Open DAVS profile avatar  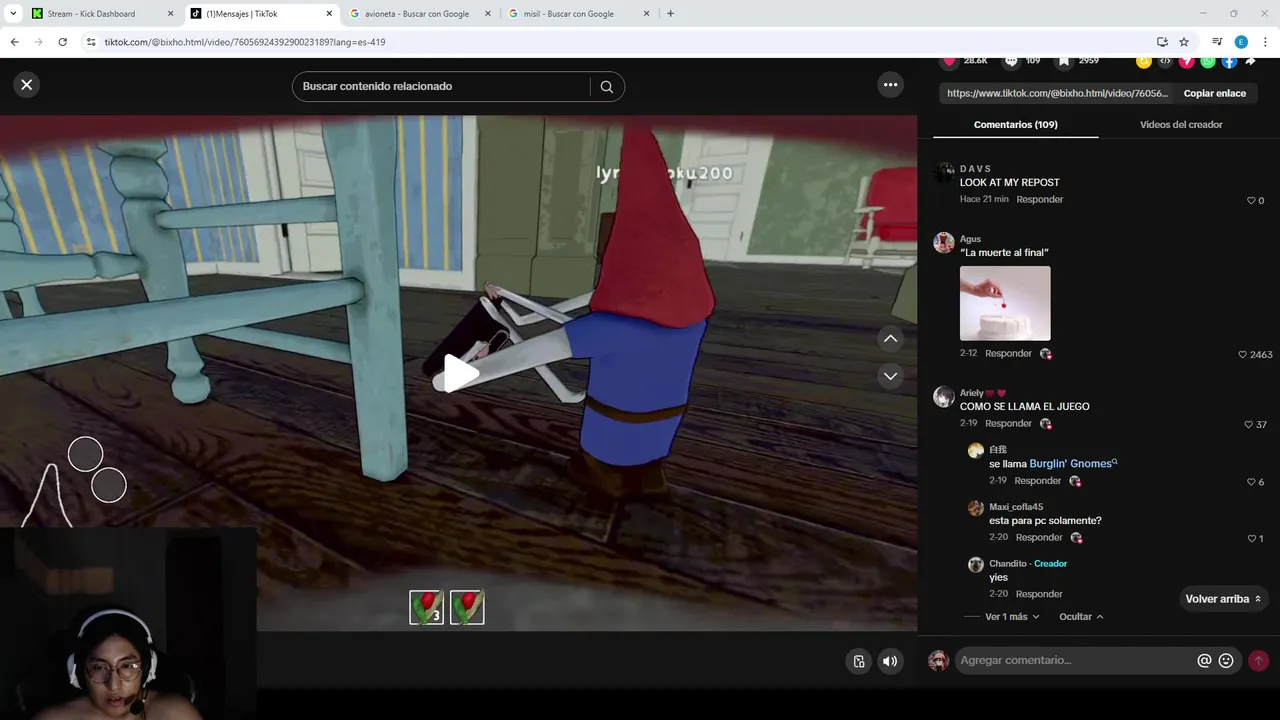click(943, 173)
